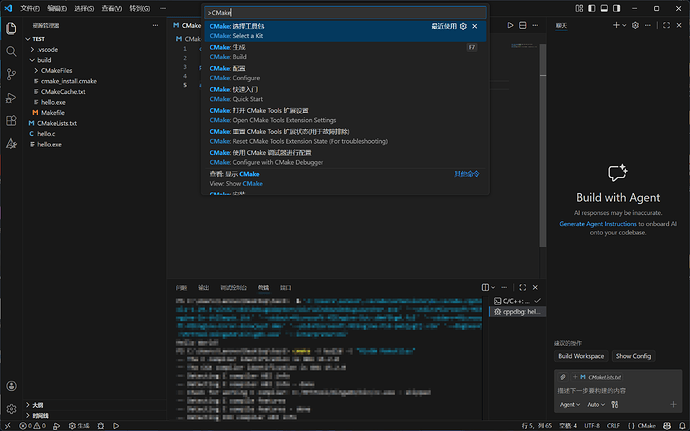Click the chat settings gear icon

635,26
